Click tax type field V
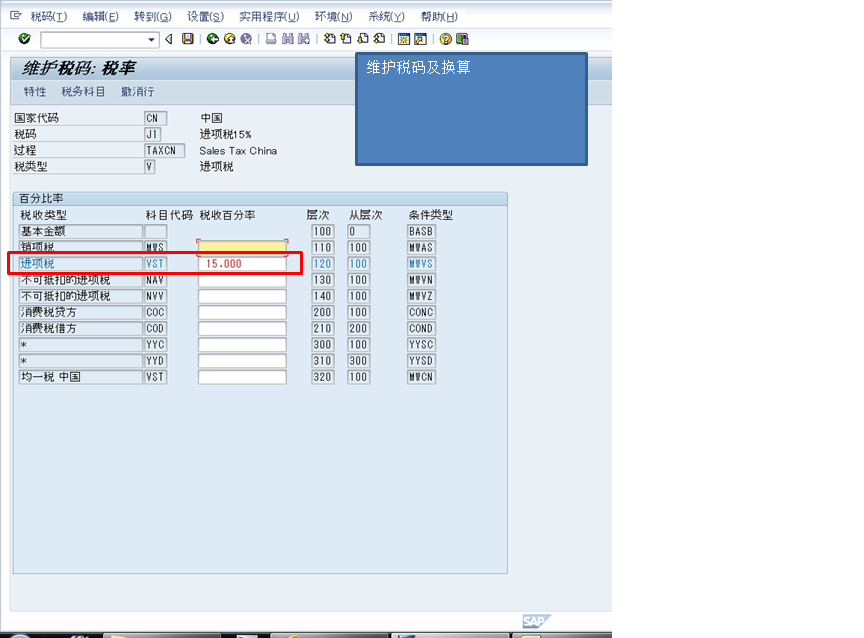Screen dimensions: 864x638 (x=149, y=166)
